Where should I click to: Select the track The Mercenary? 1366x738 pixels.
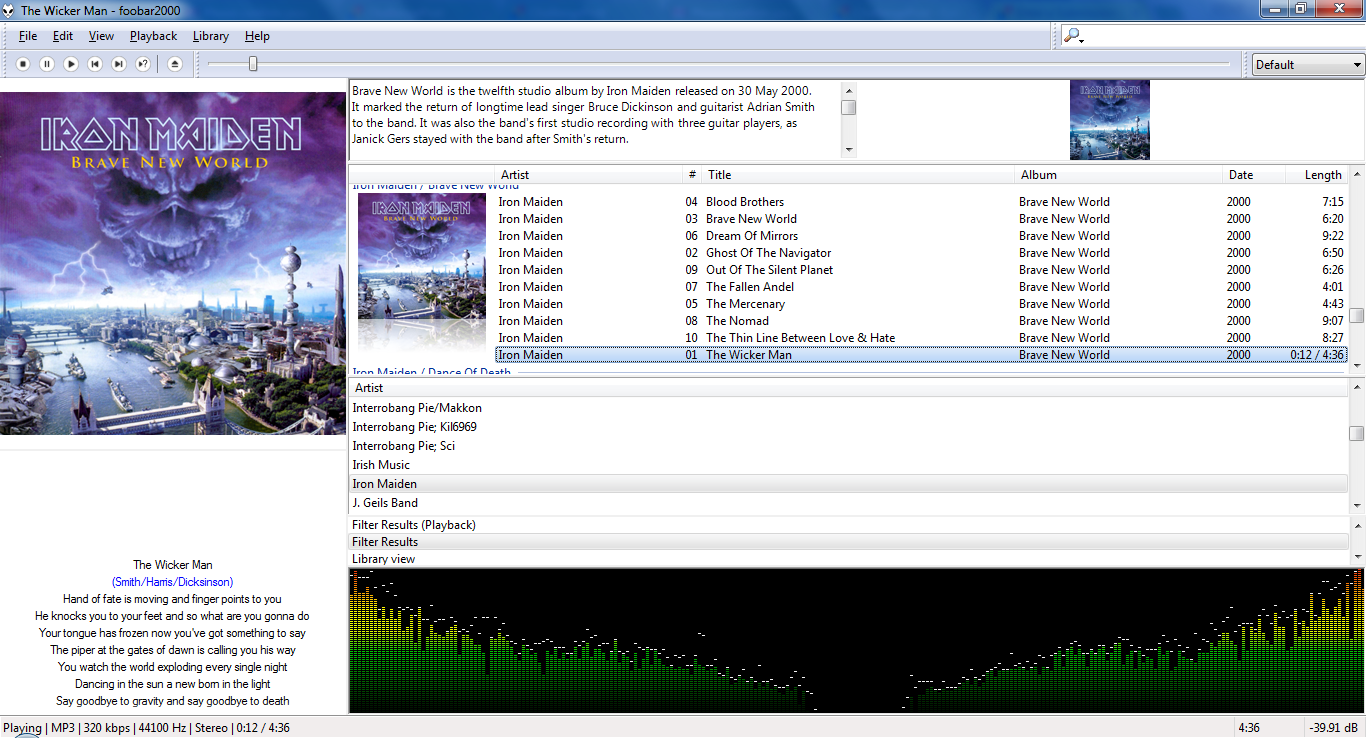pos(922,304)
